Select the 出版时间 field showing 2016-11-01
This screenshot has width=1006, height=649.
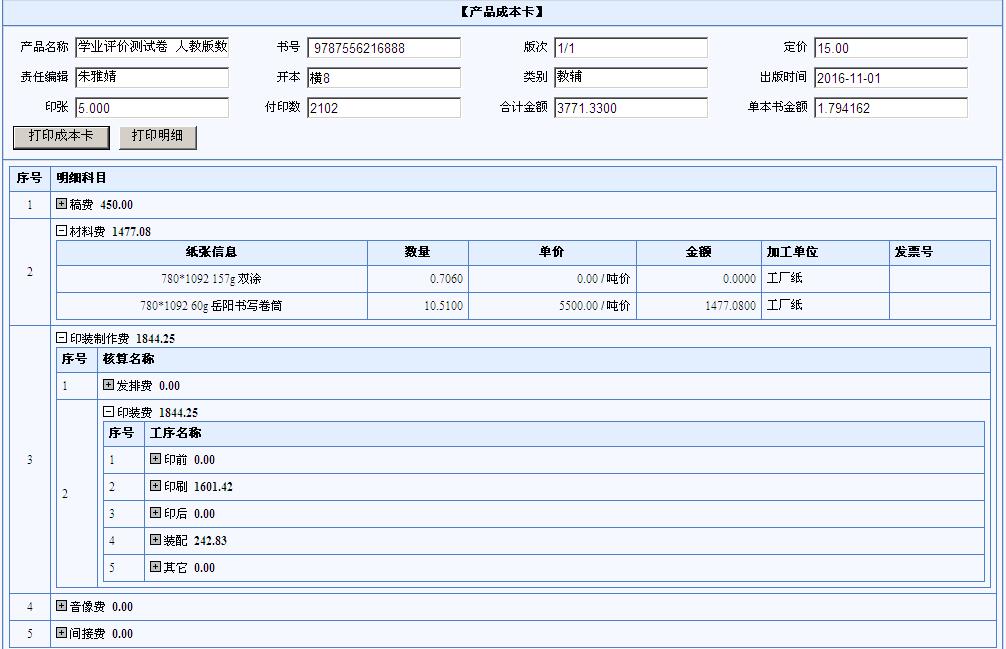(x=893, y=75)
